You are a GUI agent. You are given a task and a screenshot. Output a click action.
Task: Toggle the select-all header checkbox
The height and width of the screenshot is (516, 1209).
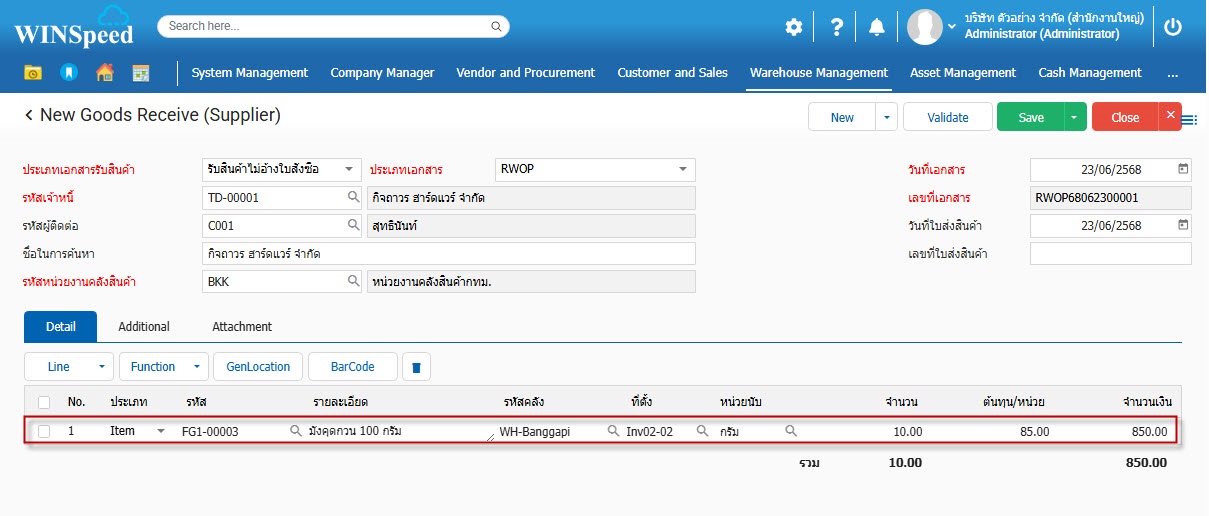[x=44, y=402]
